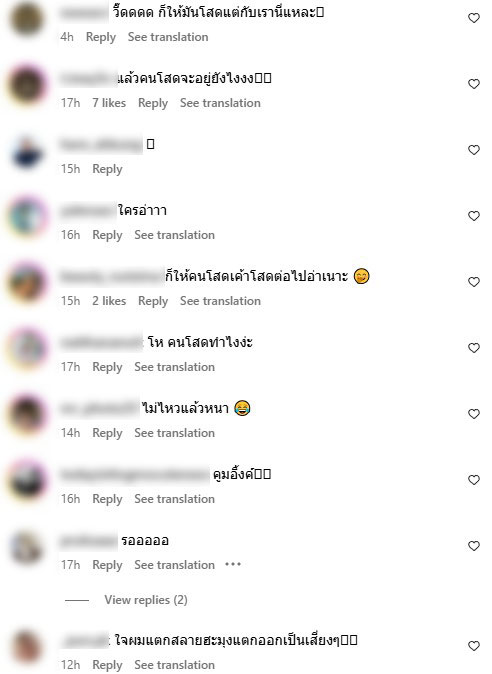Image resolution: width=492 pixels, height=674 pixels.
Task: See translation of 'คูมอิ้งค์' comment
Action: click(174, 499)
